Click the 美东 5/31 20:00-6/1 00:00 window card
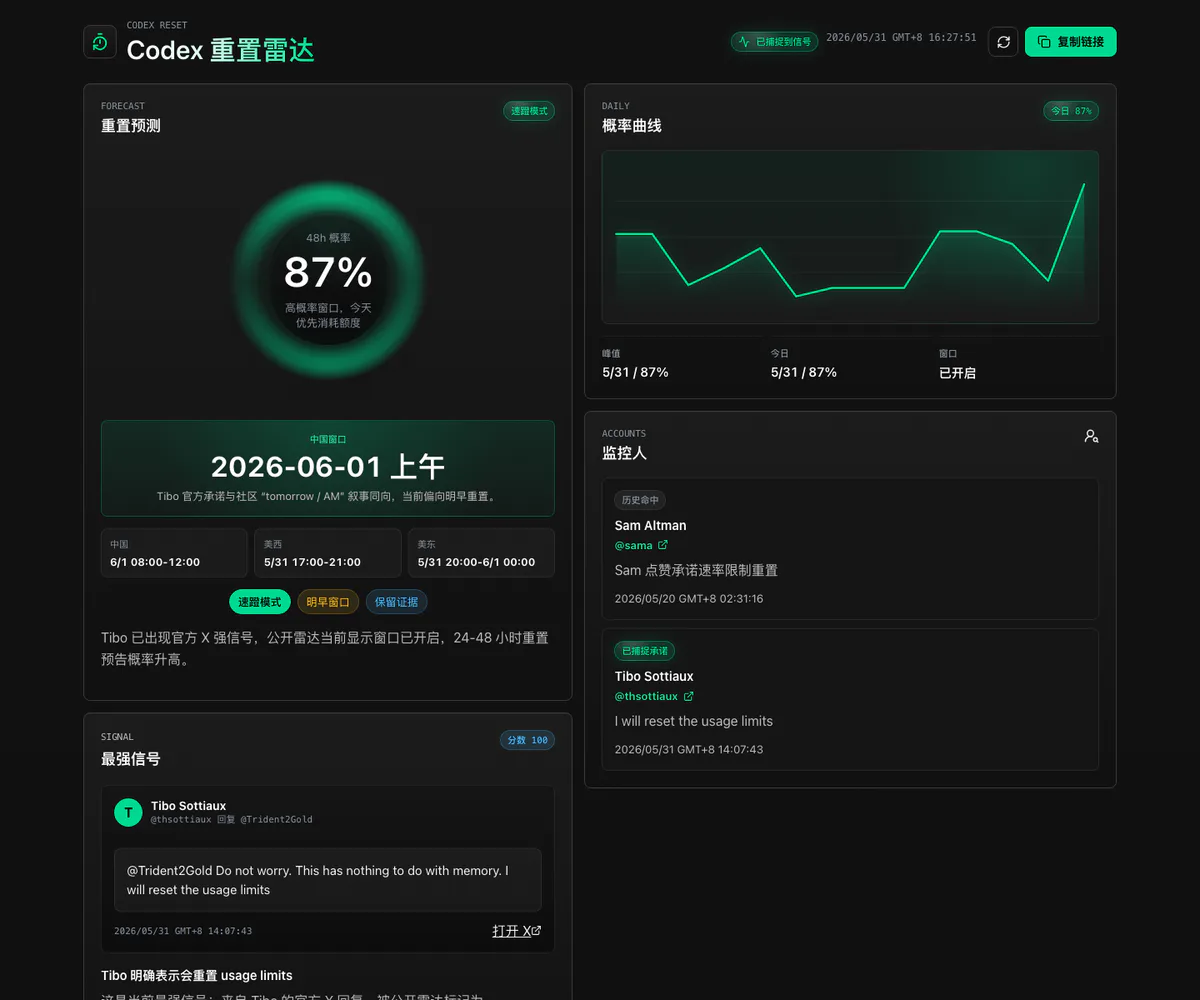This screenshot has width=1200, height=1000. (x=481, y=553)
